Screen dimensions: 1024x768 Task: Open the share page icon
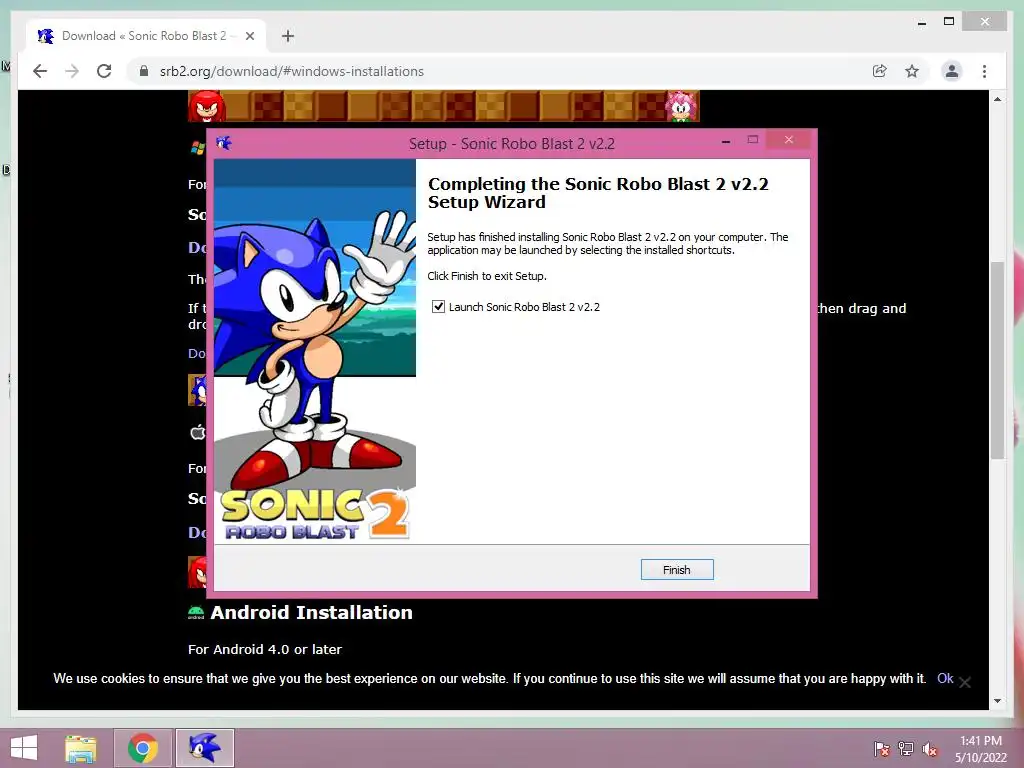(x=880, y=71)
